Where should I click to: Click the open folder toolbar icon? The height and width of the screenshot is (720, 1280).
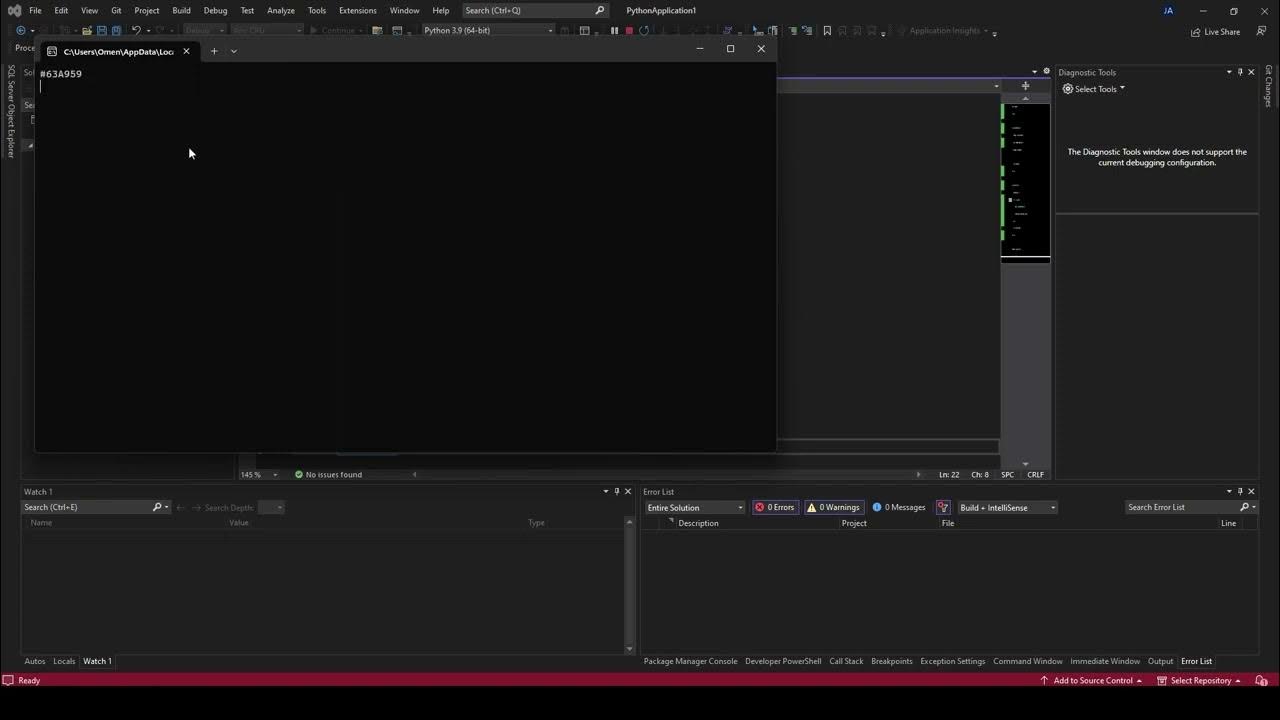[x=87, y=30]
